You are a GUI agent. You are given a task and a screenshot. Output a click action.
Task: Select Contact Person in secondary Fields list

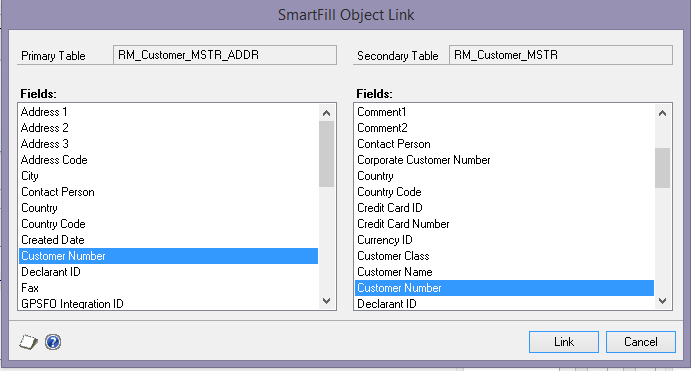coord(505,144)
